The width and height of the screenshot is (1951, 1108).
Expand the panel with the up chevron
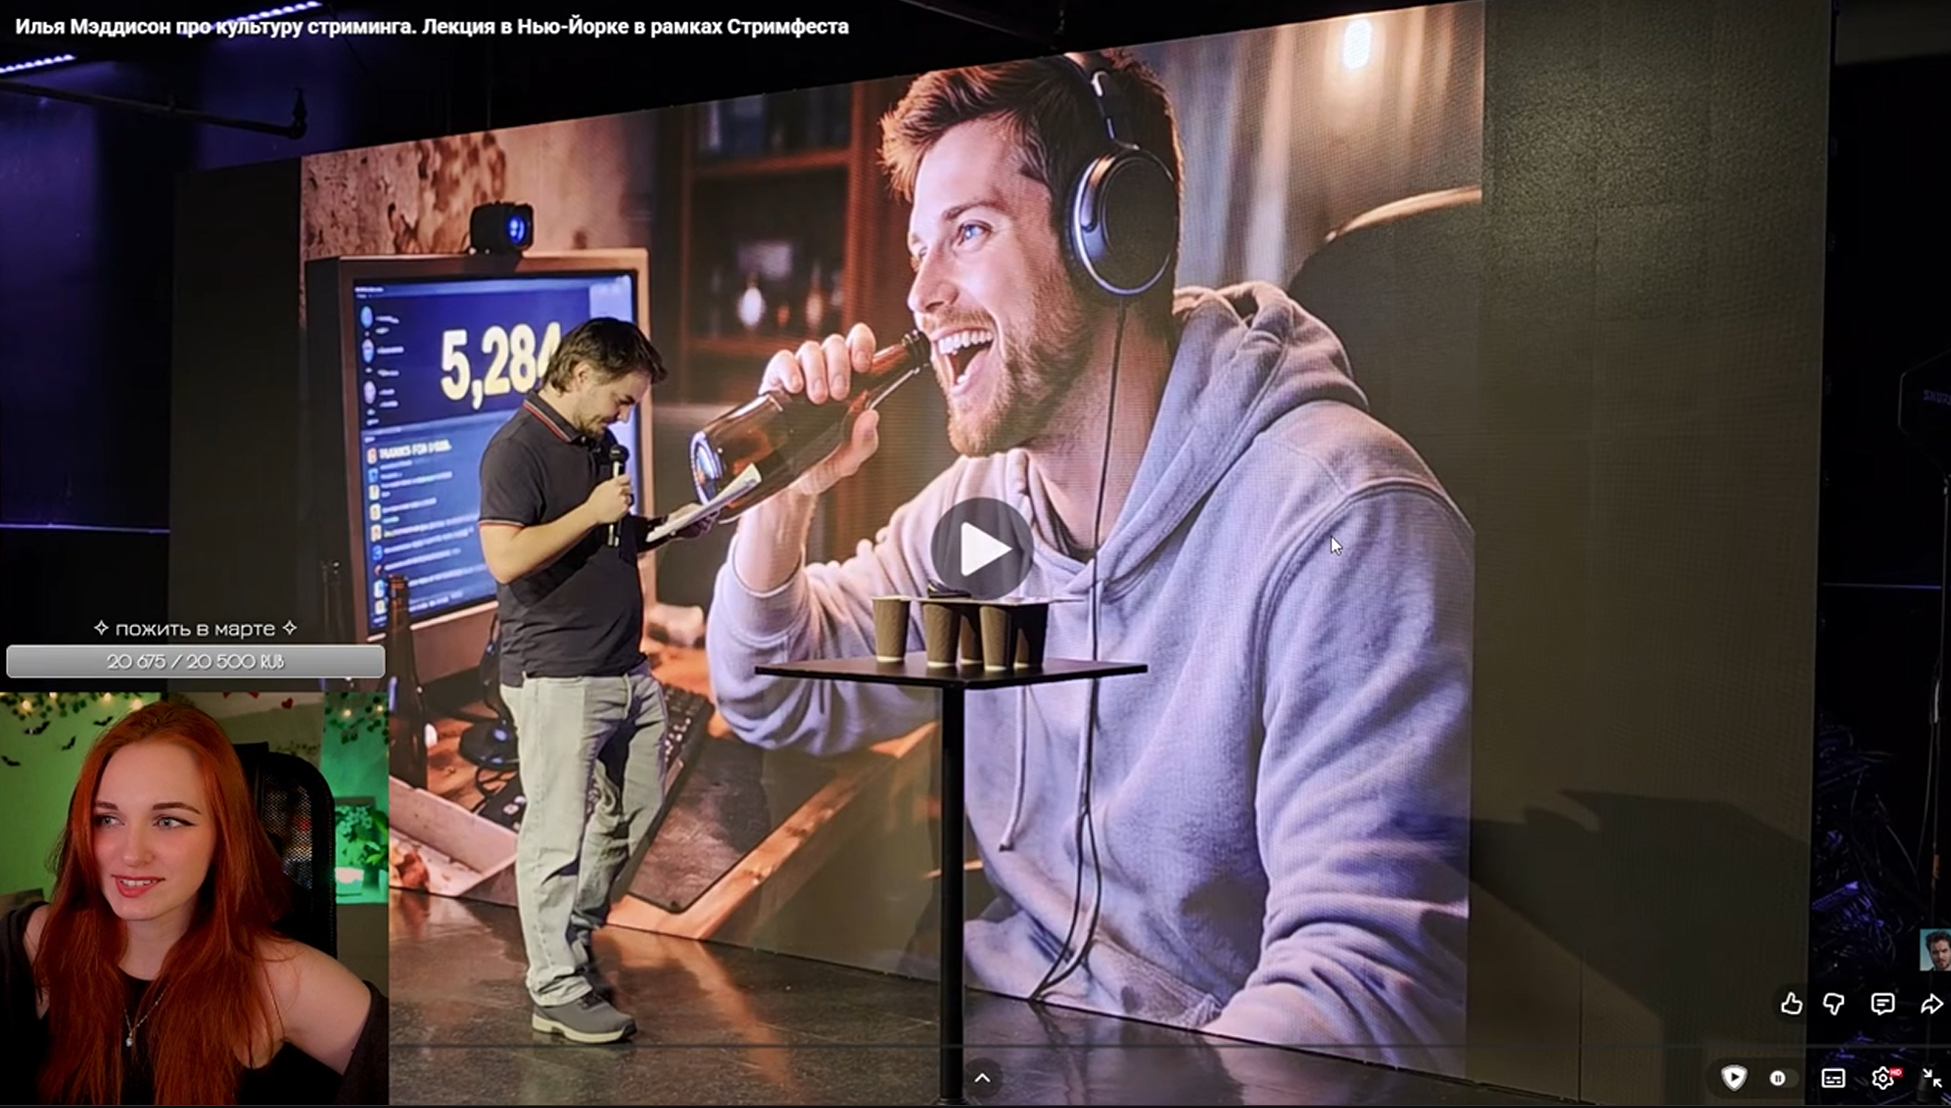pyautogui.click(x=982, y=1077)
